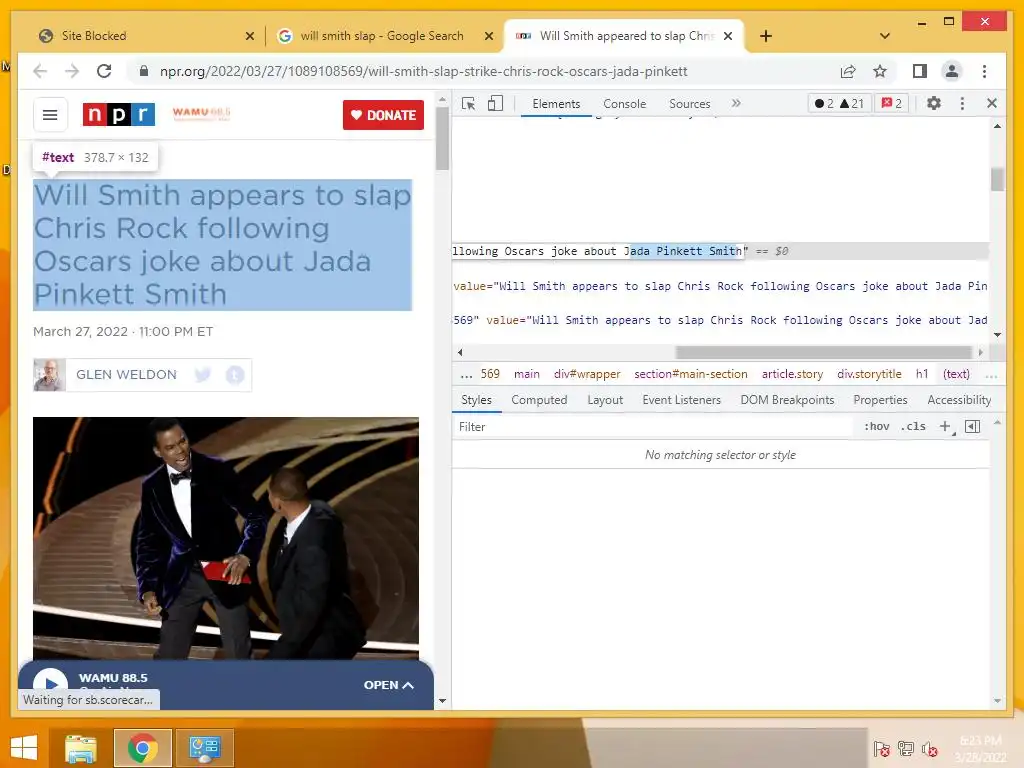Image resolution: width=1024 pixels, height=768 pixels.
Task: Toggle the computed styles sidebar
Action: 972,426
